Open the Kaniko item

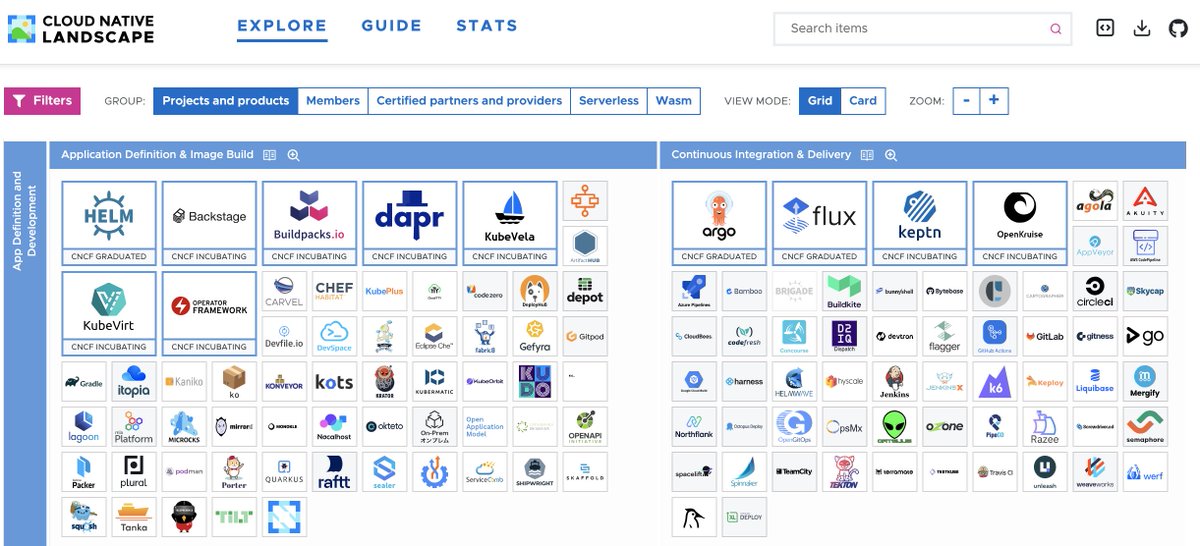(x=184, y=382)
